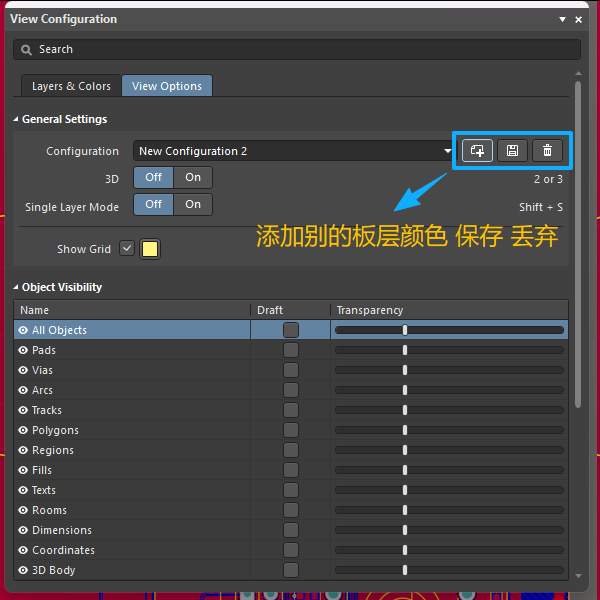Adjust the Pads transparency slider
This screenshot has width=600, height=600.
coord(449,350)
